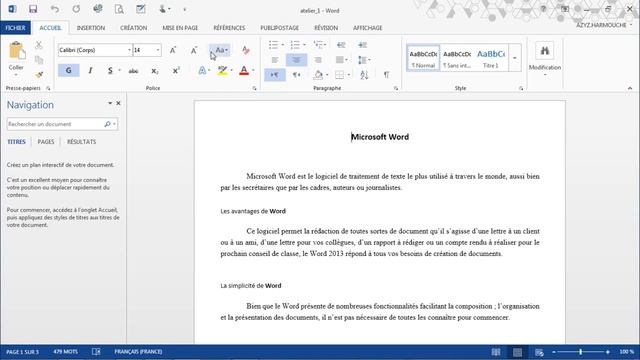Sort the text with the A-Z sort icon

pyautogui.click(x=364, y=75)
